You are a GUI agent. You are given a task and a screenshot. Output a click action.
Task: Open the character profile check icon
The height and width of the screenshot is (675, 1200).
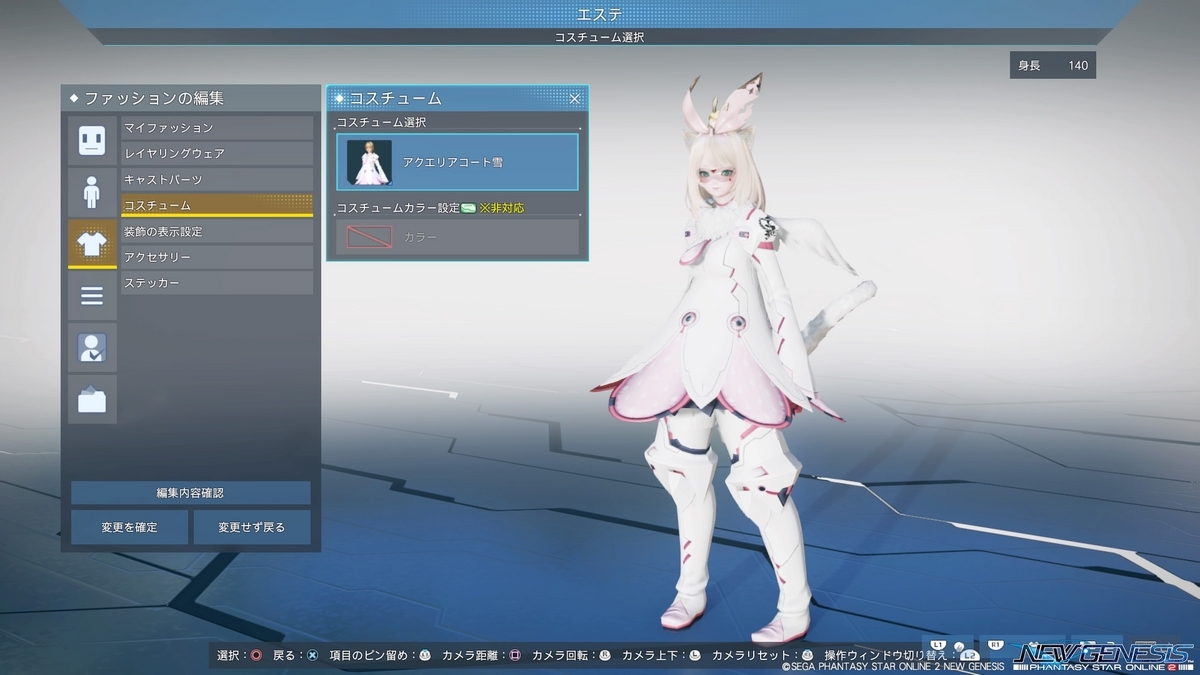92,348
